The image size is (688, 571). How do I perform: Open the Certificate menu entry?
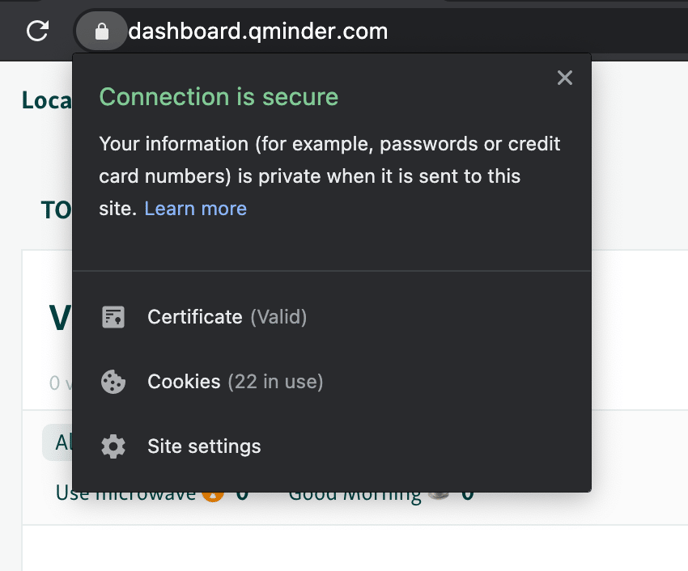[x=195, y=317]
